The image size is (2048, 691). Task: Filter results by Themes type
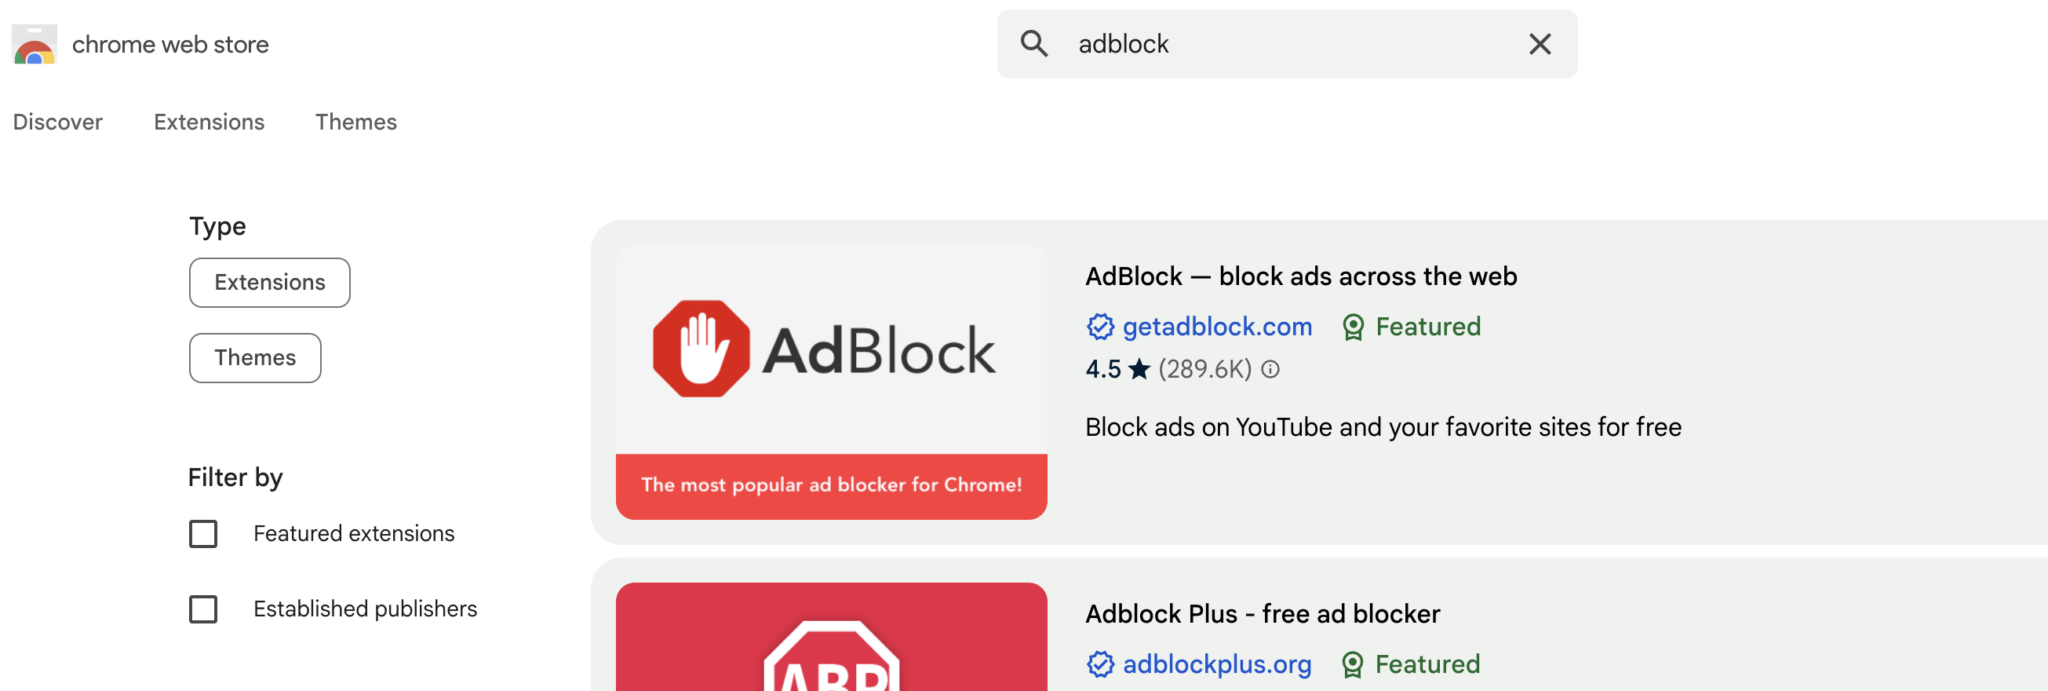[254, 357]
